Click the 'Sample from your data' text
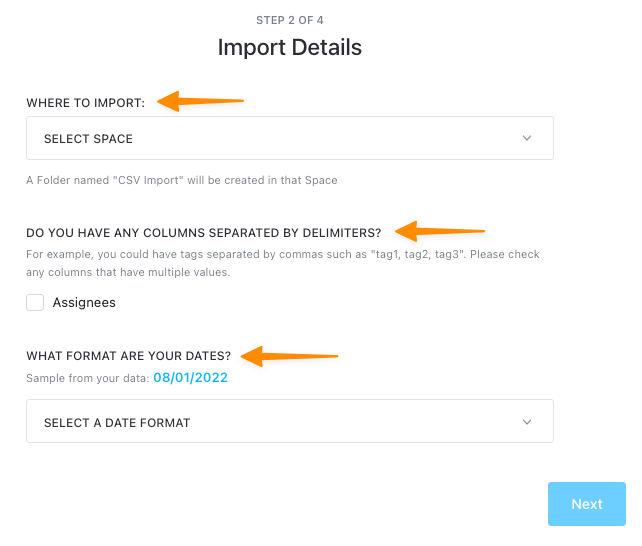The image size is (642, 546). [x=87, y=378]
